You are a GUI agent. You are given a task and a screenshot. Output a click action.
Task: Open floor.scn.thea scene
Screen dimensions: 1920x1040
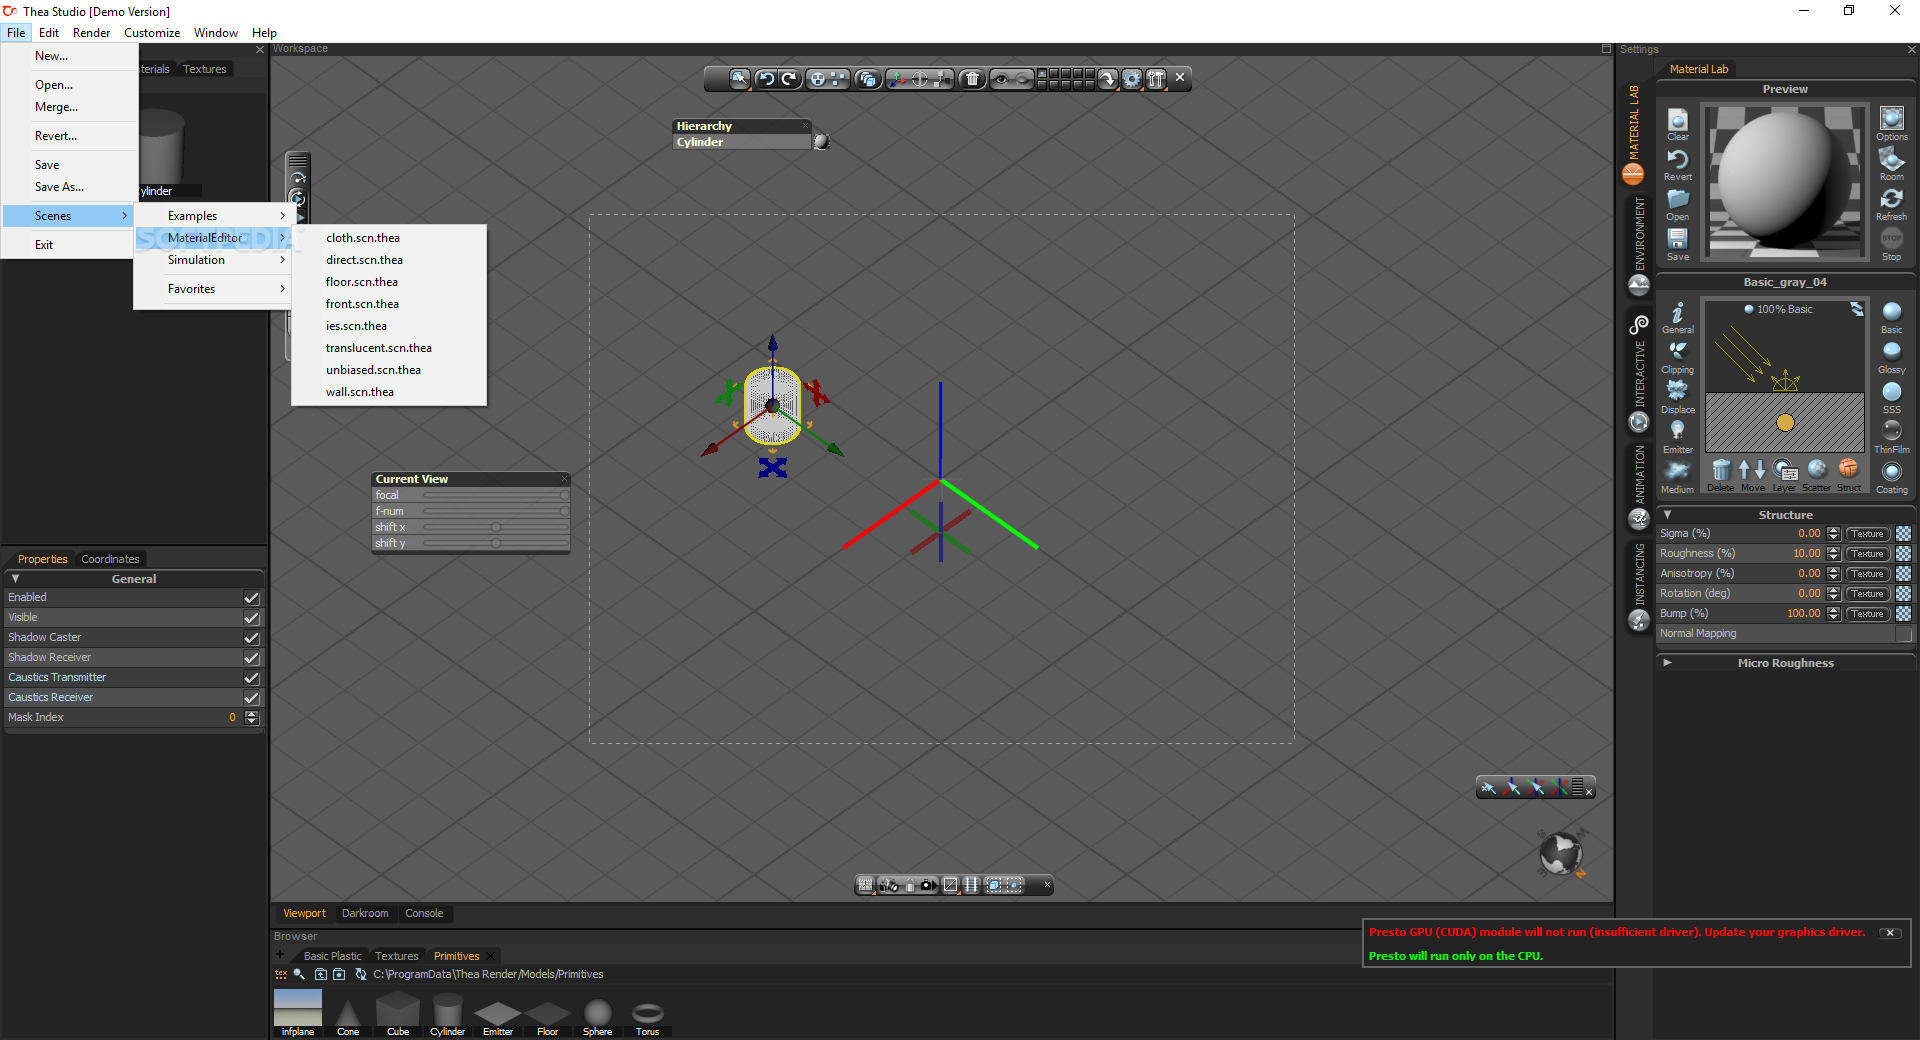coord(389,282)
